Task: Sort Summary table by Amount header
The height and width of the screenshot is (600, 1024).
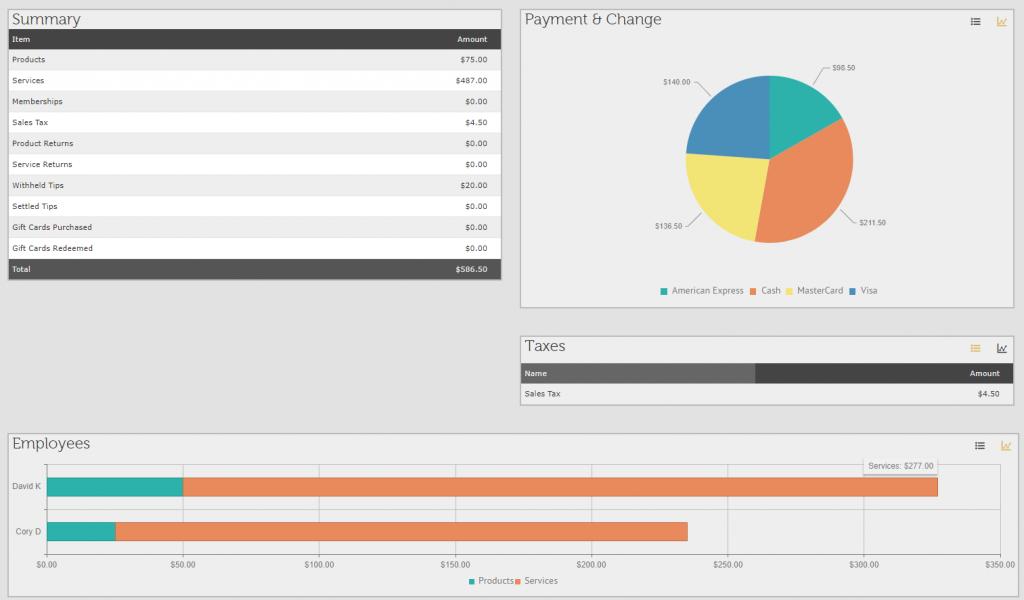Action: (472, 39)
